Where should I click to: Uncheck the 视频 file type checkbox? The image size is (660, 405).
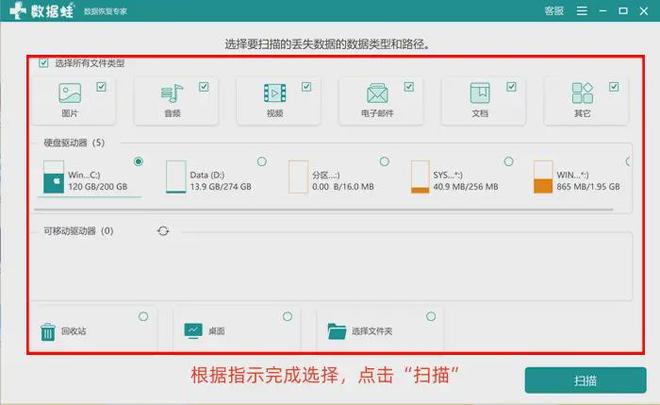(306, 87)
